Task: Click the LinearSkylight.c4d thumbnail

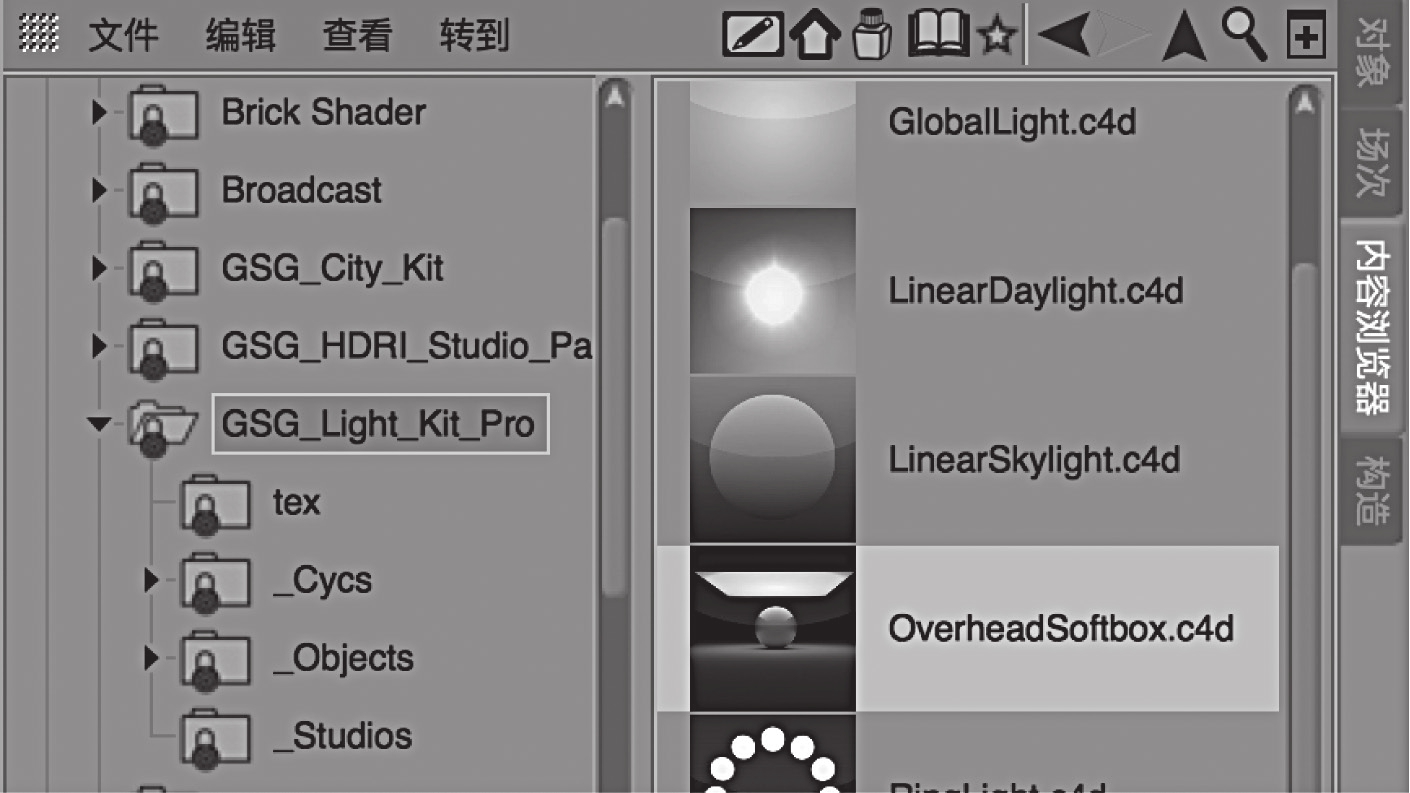Action: click(x=772, y=460)
